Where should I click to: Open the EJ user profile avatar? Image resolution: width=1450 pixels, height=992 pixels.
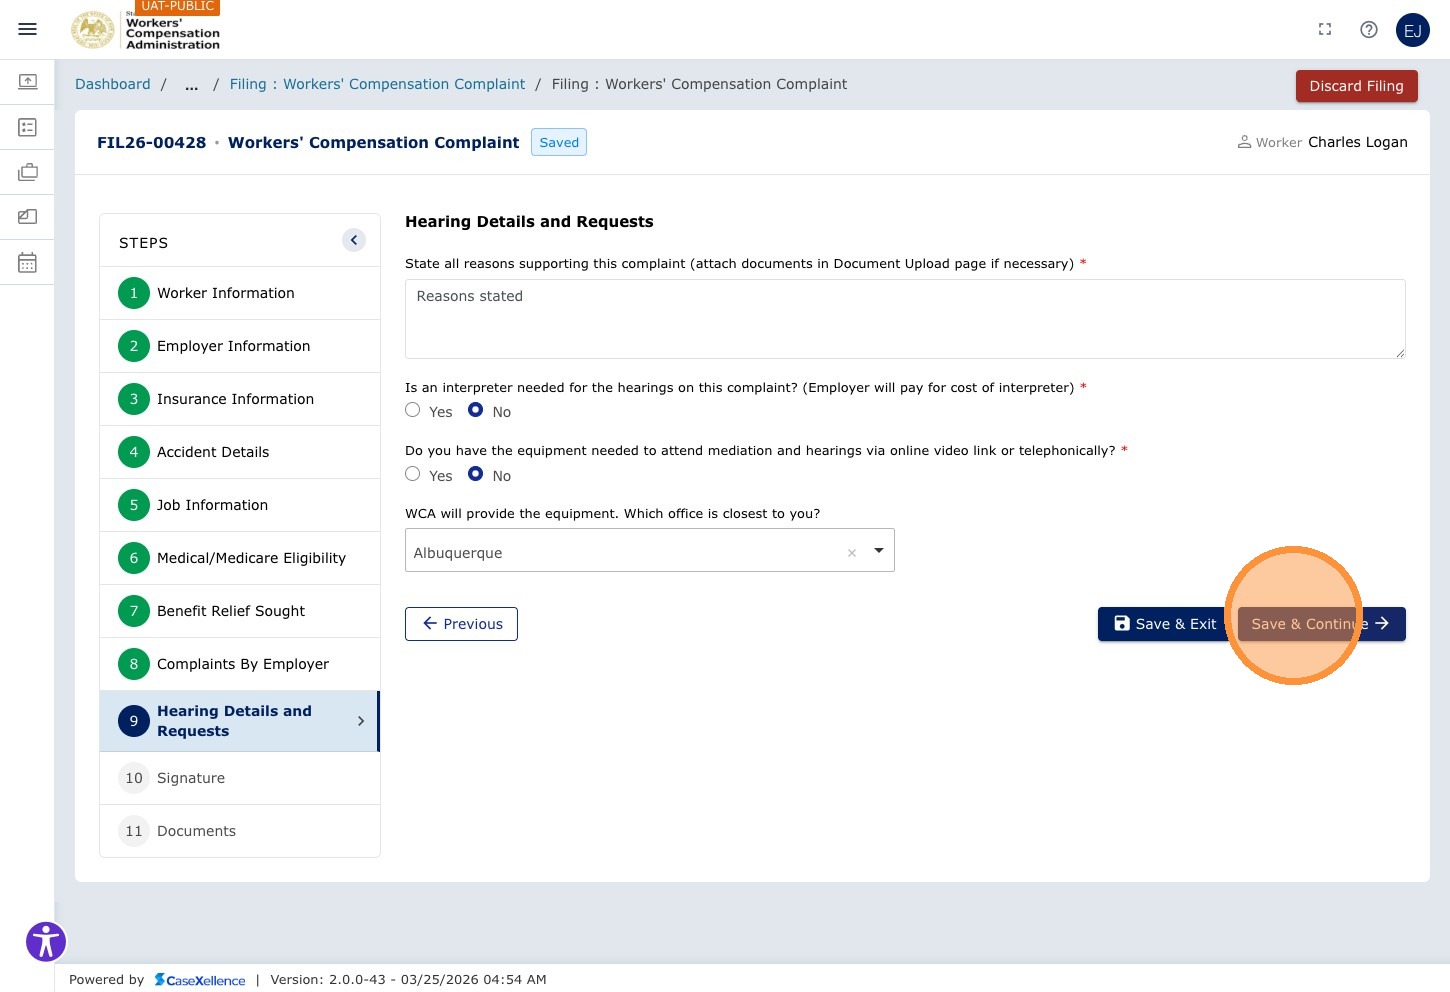click(1413, 30)
